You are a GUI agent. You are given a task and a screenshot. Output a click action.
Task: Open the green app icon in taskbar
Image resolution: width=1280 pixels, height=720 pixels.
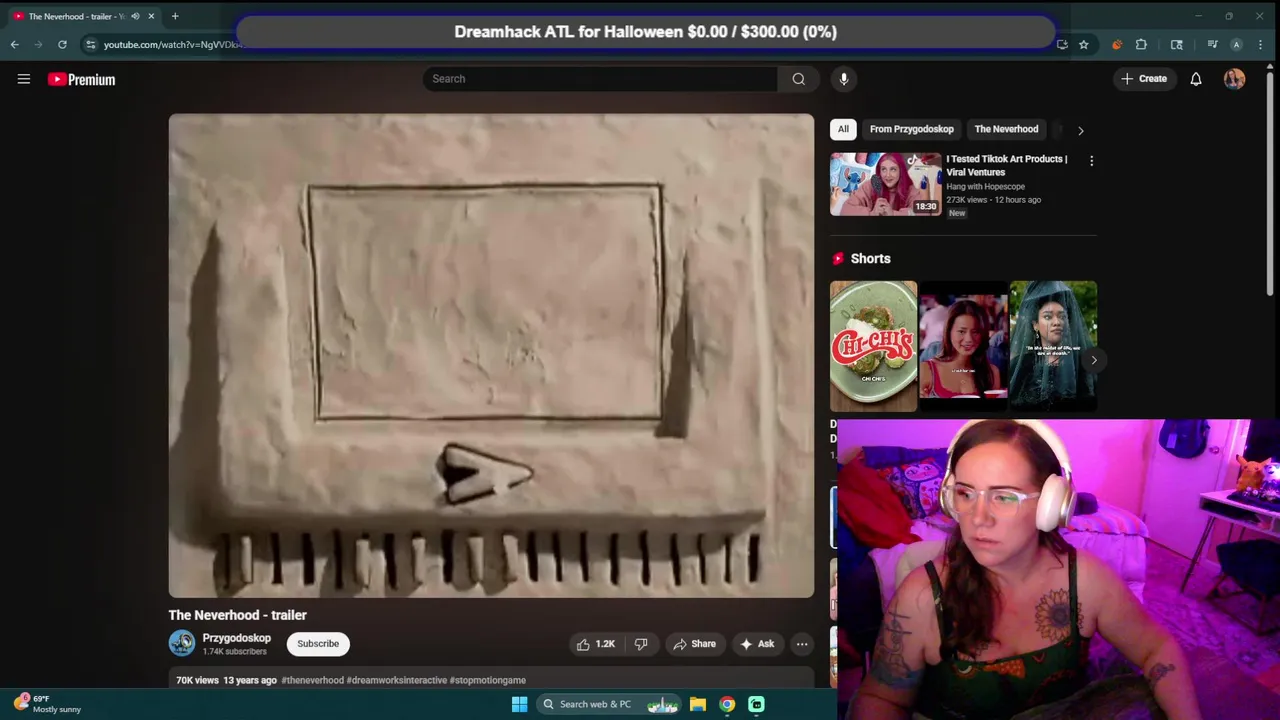click(757, 704)
